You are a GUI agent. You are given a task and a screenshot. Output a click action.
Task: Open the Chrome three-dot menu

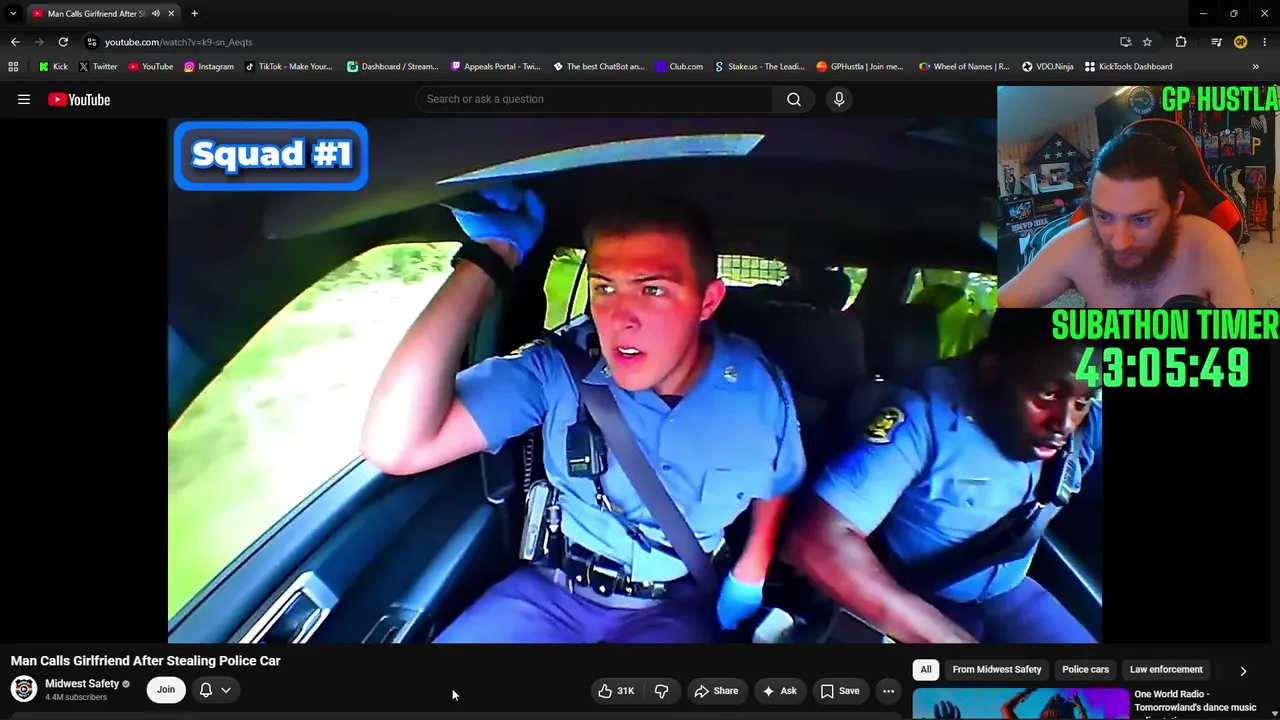click(1265, 42)
